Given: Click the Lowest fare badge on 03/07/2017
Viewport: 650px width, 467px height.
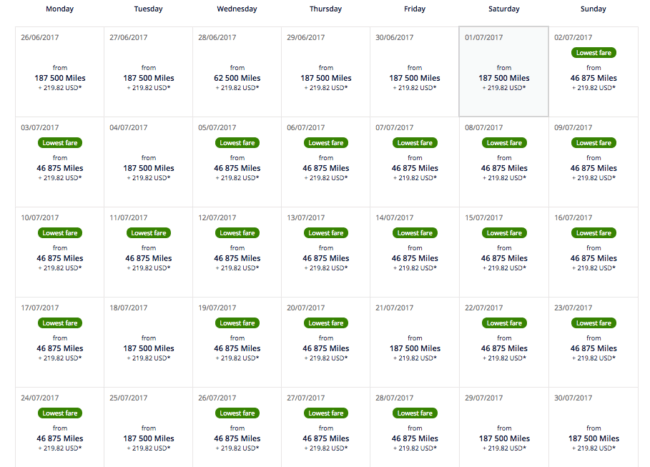Looking at the screenshot, I should (60, 143).
